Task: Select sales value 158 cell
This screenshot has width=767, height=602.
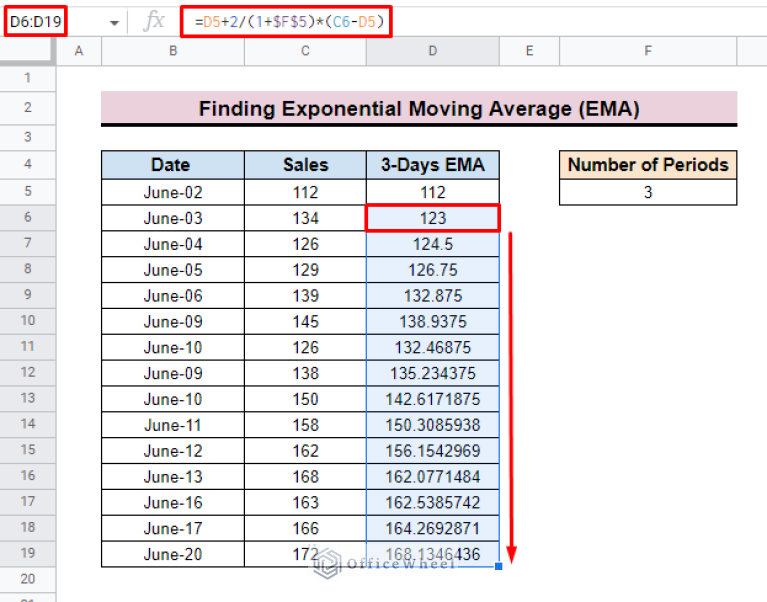Action: [x=305, y=425]
